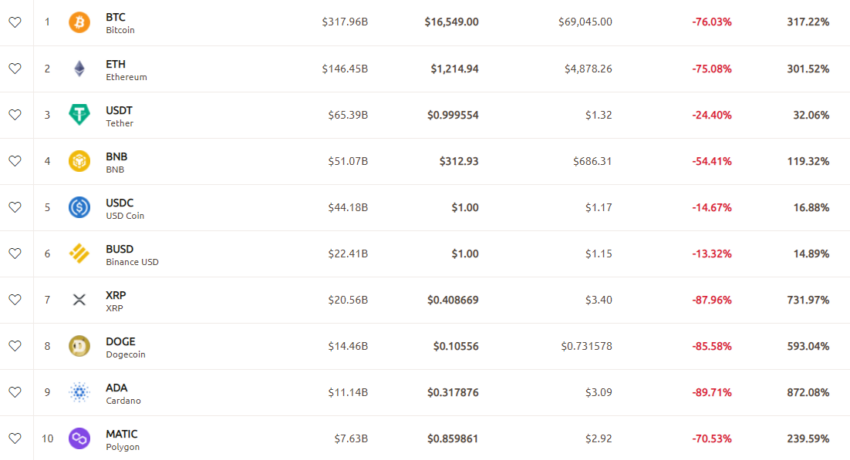Click the BUSD Binance USD name
This screenshot has height=460, width=850.
coord(132,255)
